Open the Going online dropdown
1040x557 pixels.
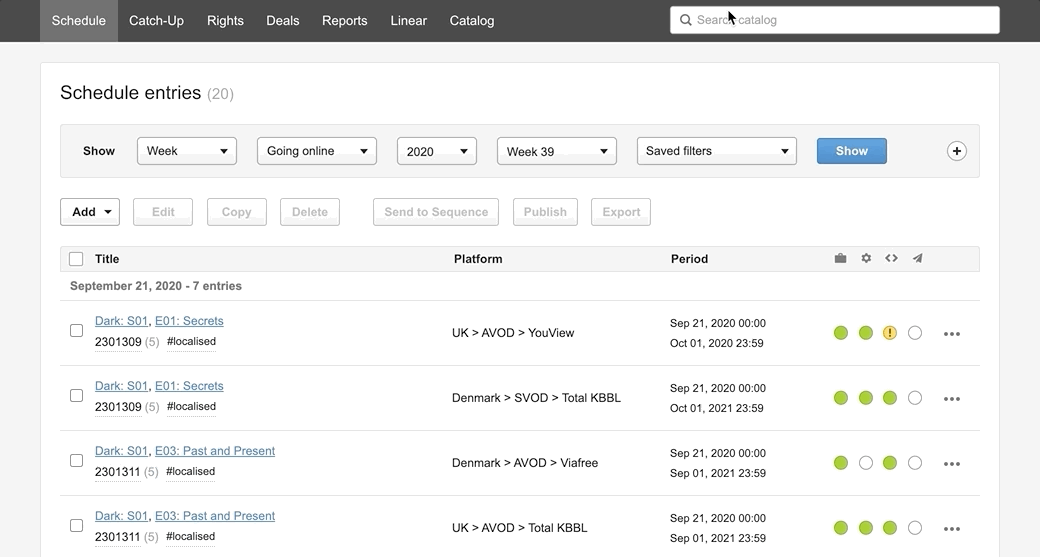(x=317, y=151)
